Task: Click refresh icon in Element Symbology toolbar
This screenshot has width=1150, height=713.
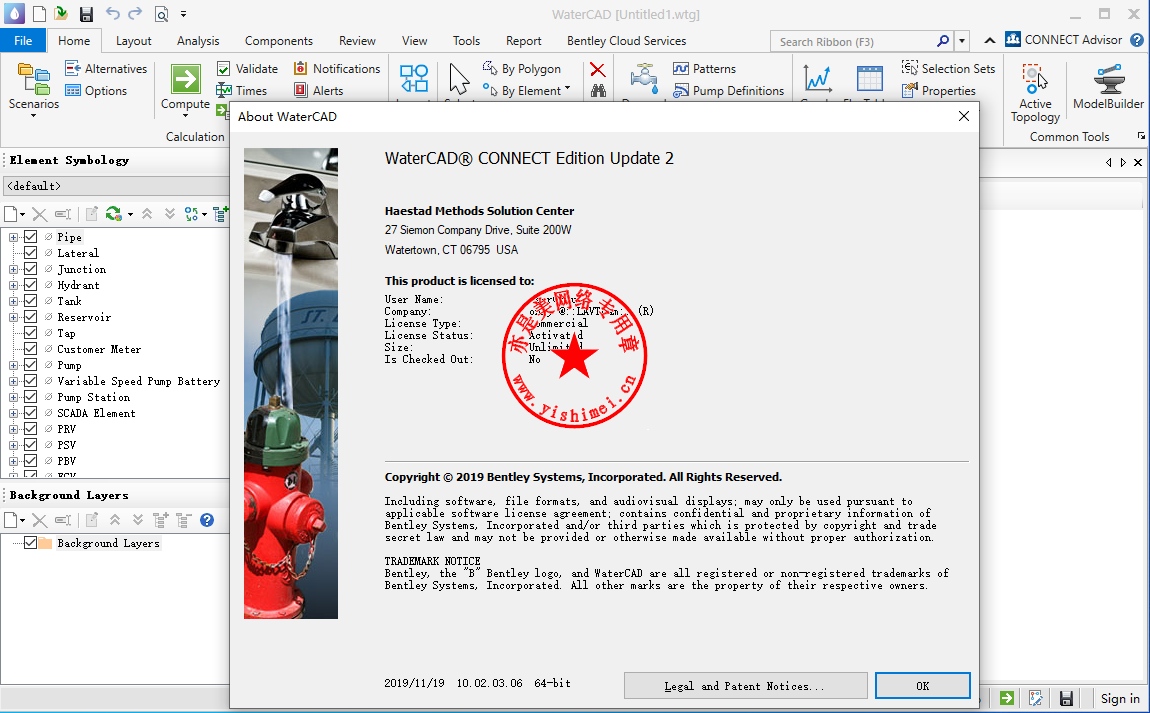Action: coord(113,213)
